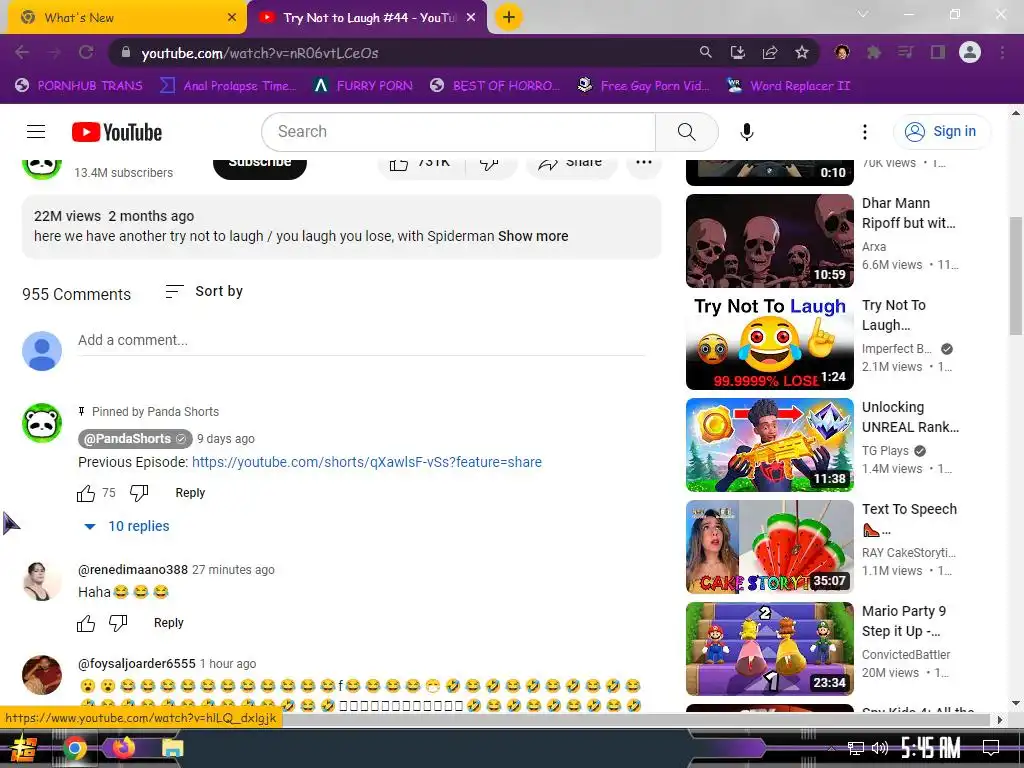Like the PandaShorts pinned comment
Viewport: 1024px width, 768px height.
[86, 493]
